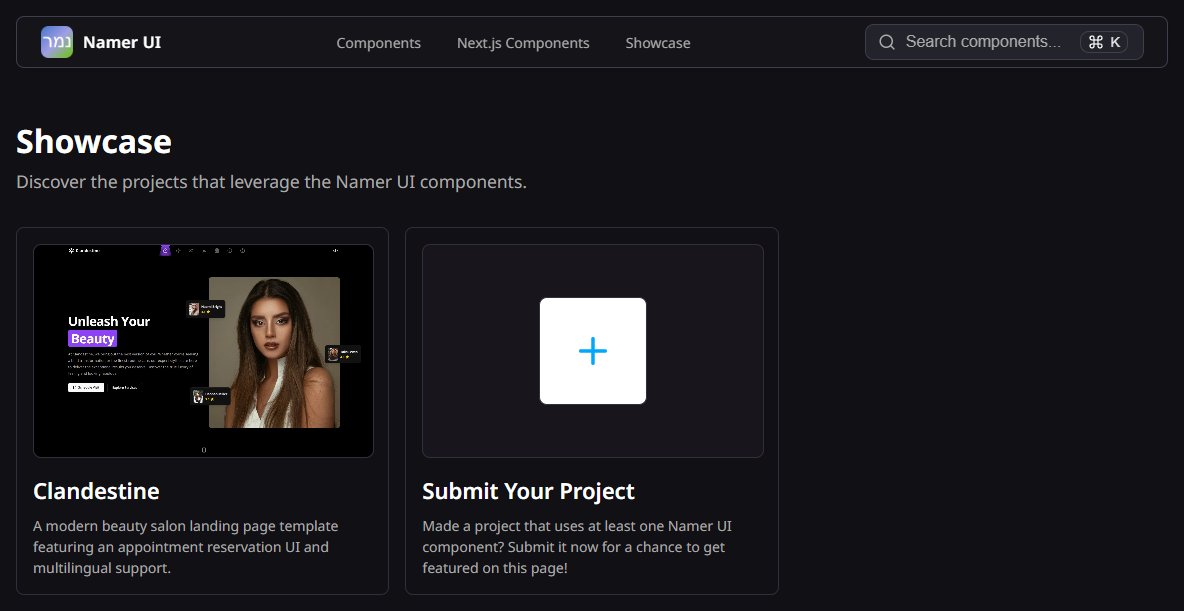The width and height of the screenshot is (1184, 611).
Task: Open the Clandestine project title
Action: click(96, 491)
